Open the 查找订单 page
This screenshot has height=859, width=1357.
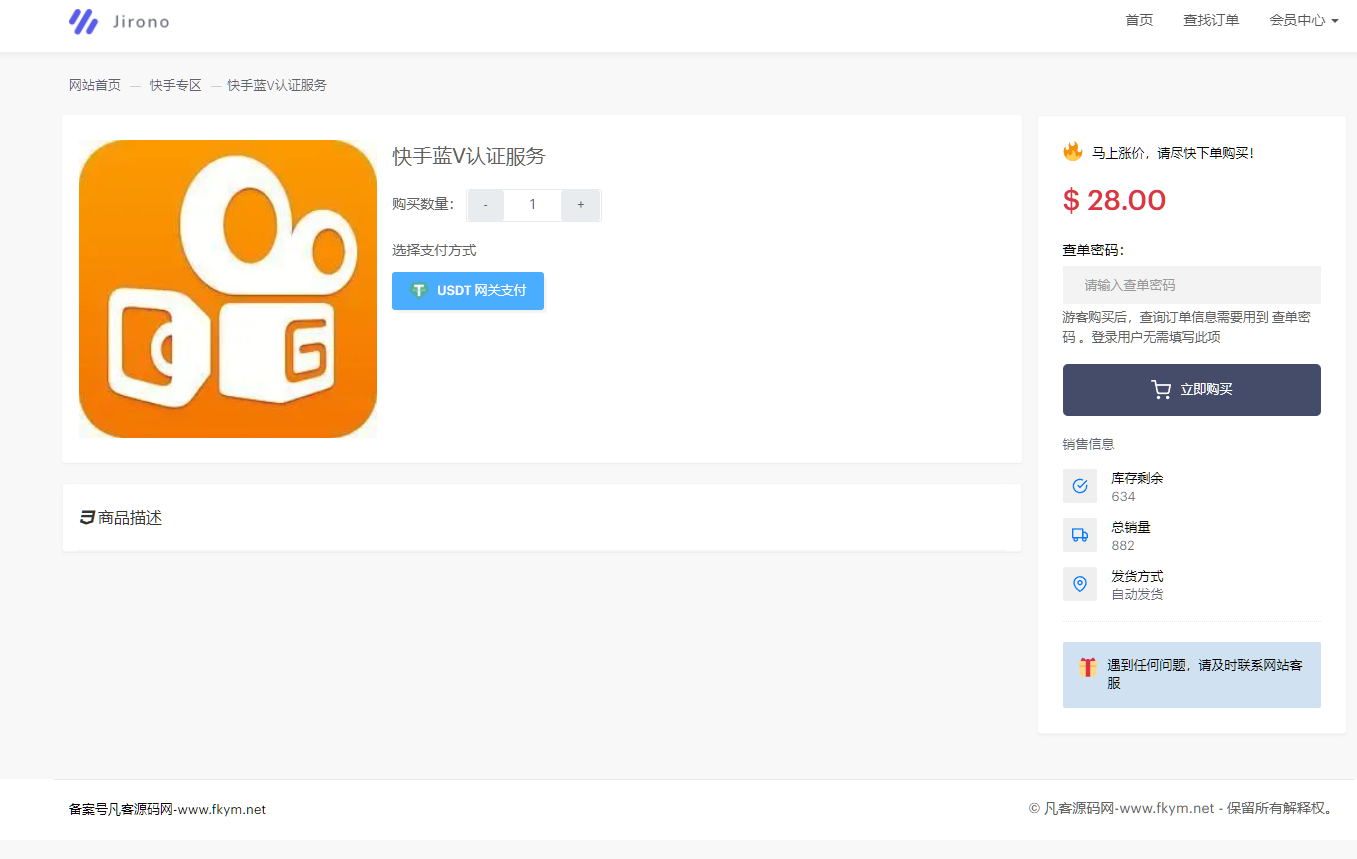point(1211,20)
